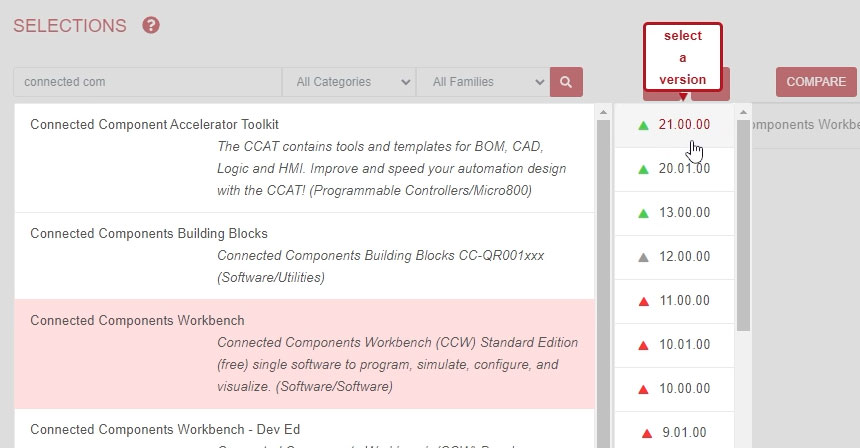Viewport: 860px width, 448px height.
Task: Select version 9.01.00
Action: 674,430
